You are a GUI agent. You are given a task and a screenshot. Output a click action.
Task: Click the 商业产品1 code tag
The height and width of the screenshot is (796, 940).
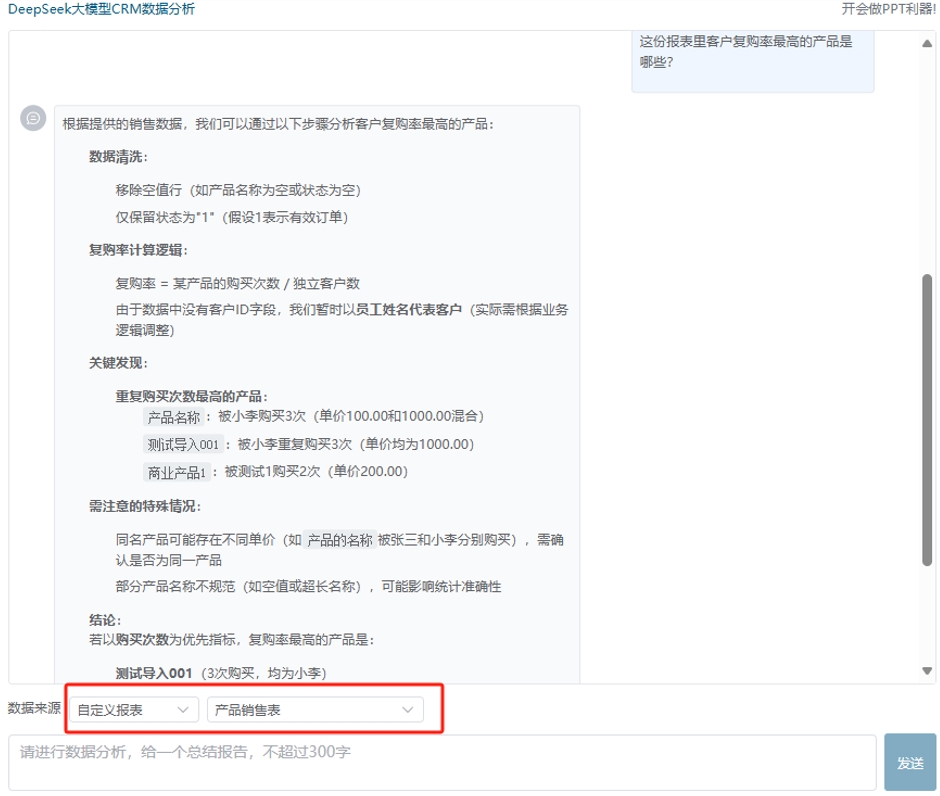[177, 472]
